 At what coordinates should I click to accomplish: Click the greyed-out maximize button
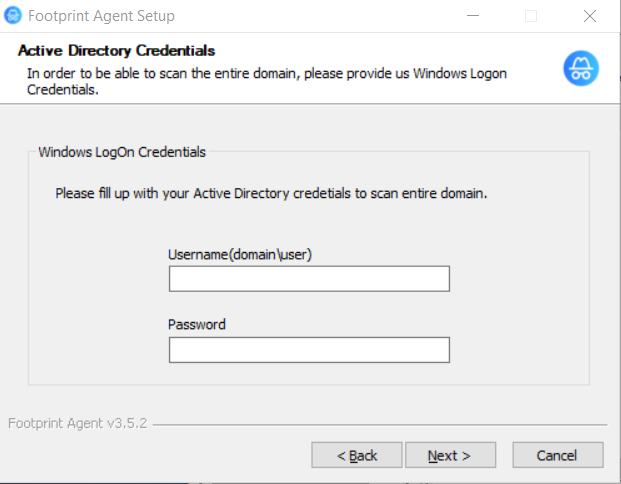(531, 16)
